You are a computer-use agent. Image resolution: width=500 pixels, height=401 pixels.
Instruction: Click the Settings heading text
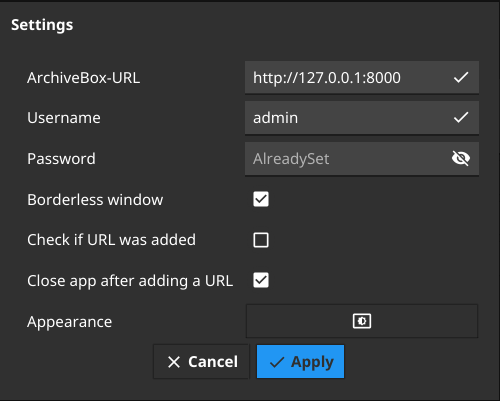(42, 25)
